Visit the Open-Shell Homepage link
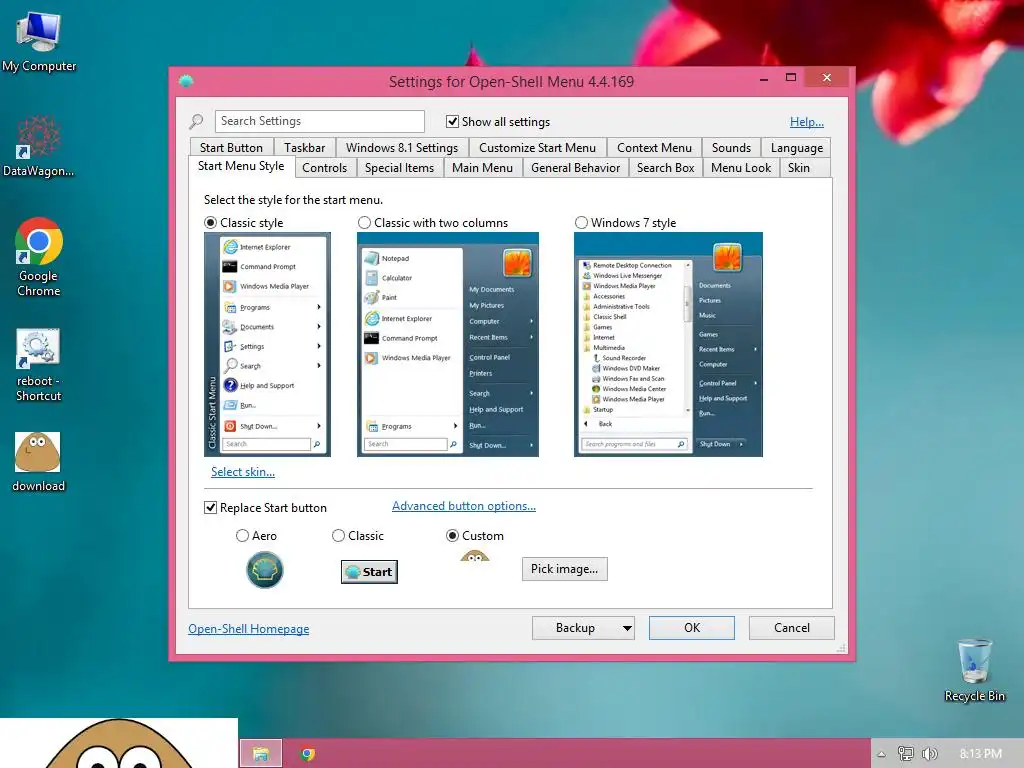Image resolution: width=1024 pixels, height=768 pixels. [249, 628]
